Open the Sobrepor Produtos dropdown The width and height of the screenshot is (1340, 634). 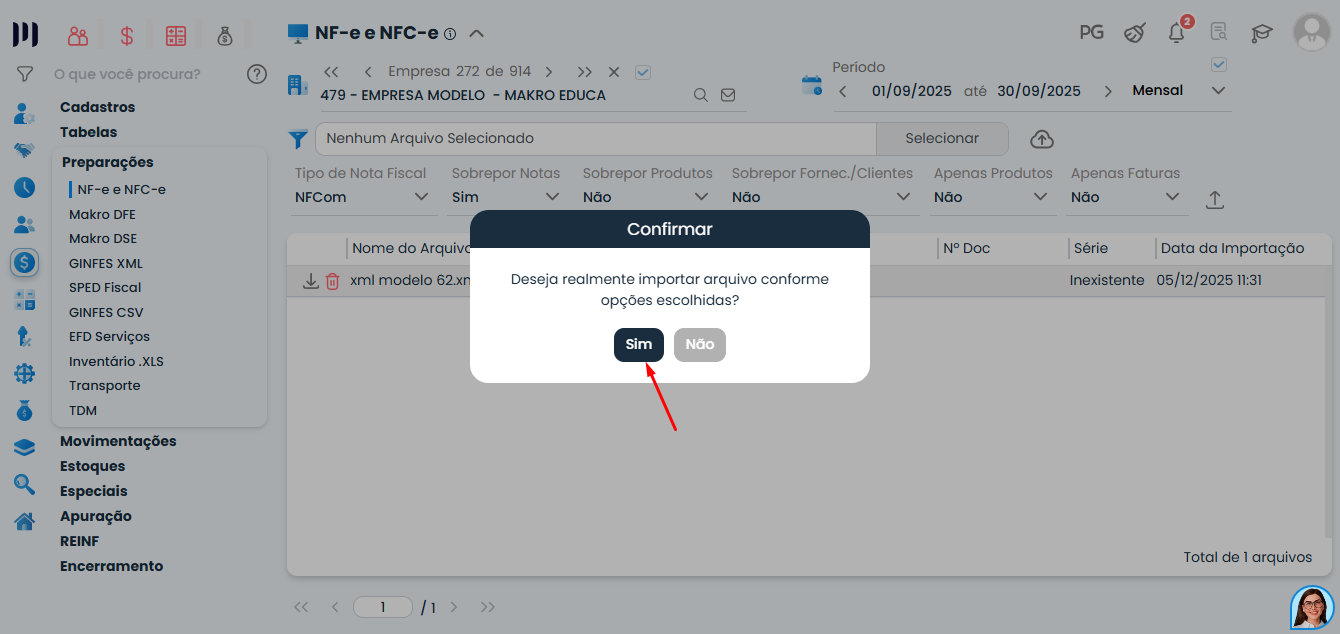click(x=648, y=197)
